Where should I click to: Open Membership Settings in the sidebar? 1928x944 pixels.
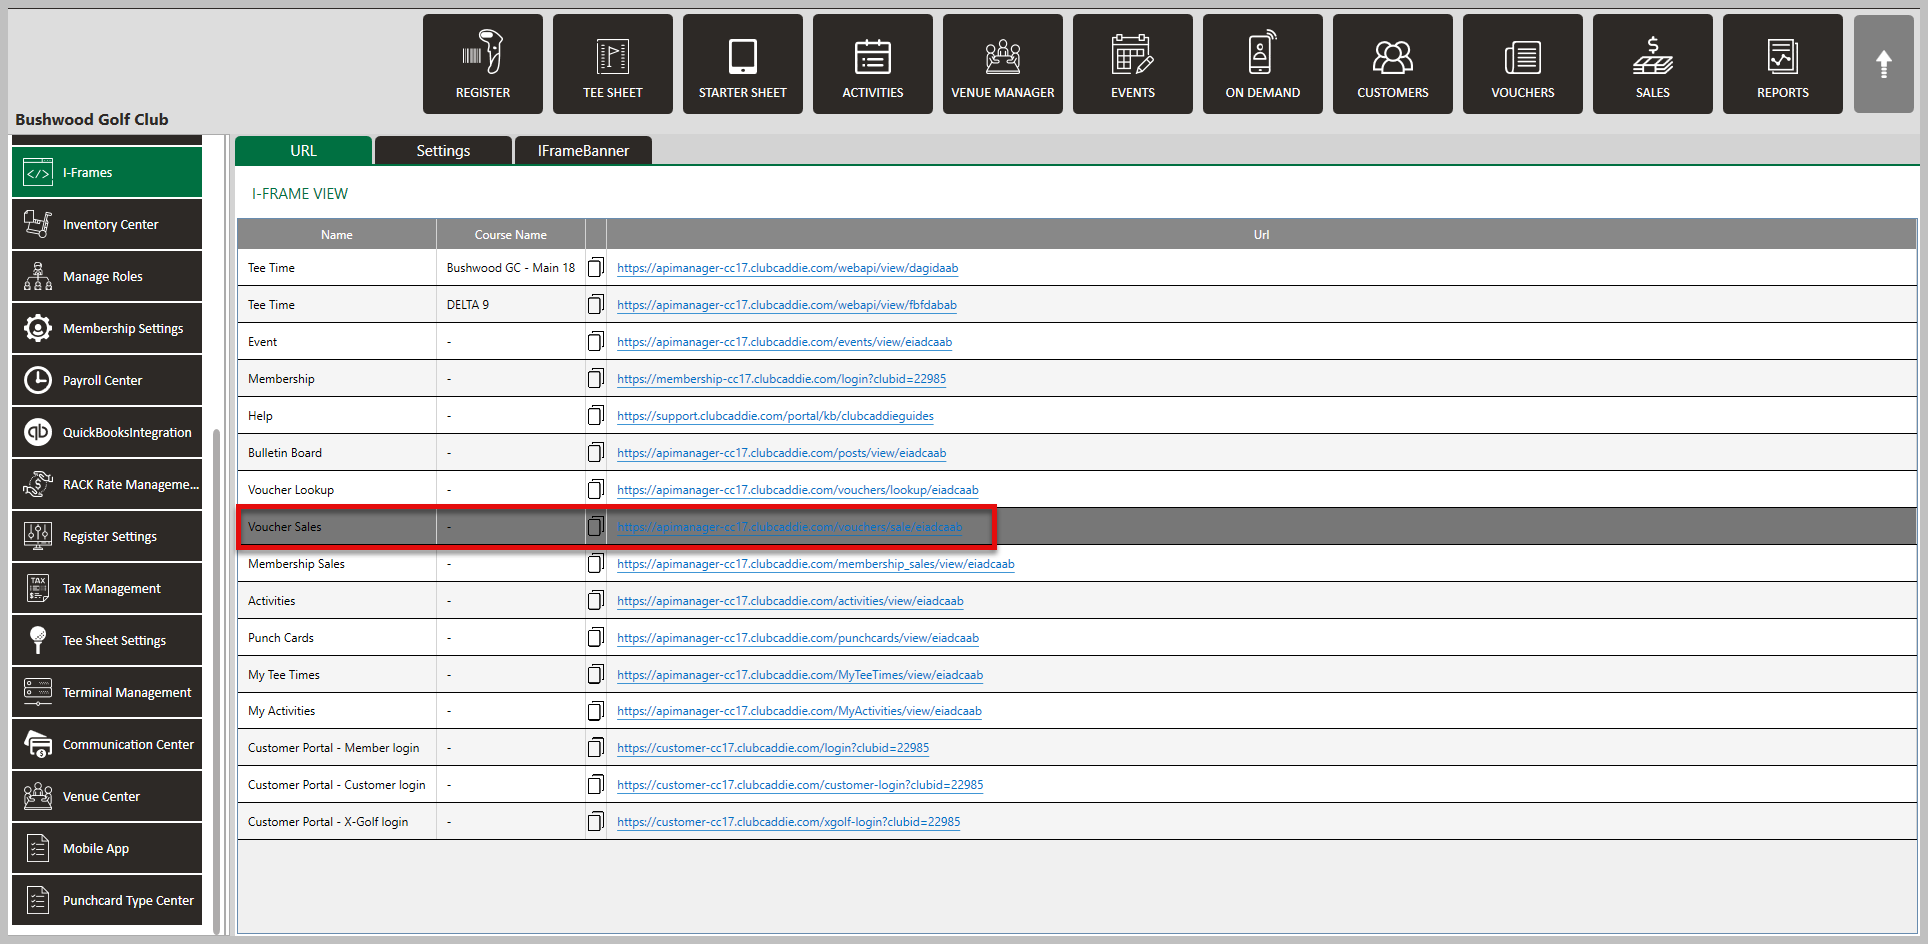click(107, 328)
